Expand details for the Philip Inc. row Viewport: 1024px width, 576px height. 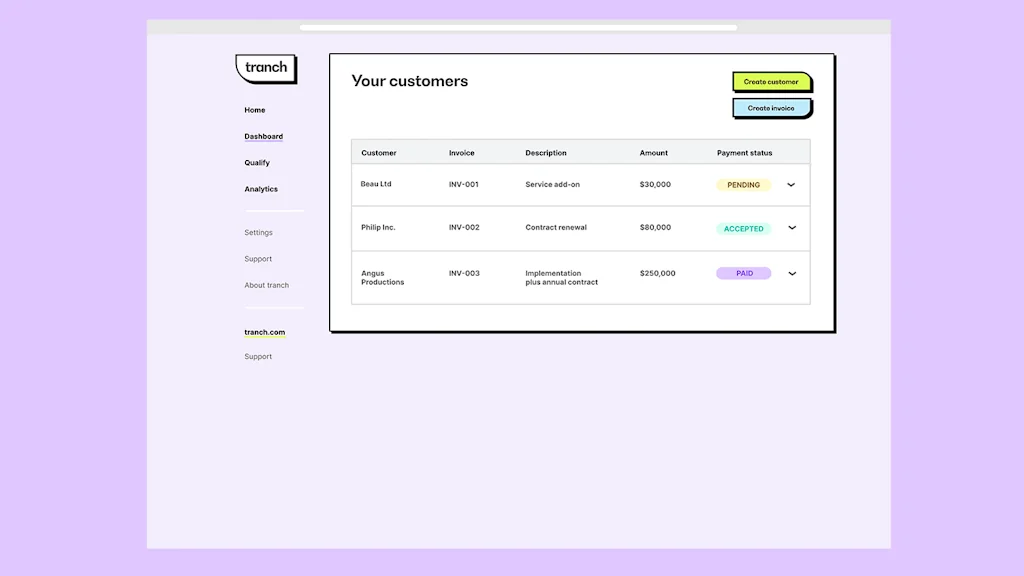pos(791,228)
